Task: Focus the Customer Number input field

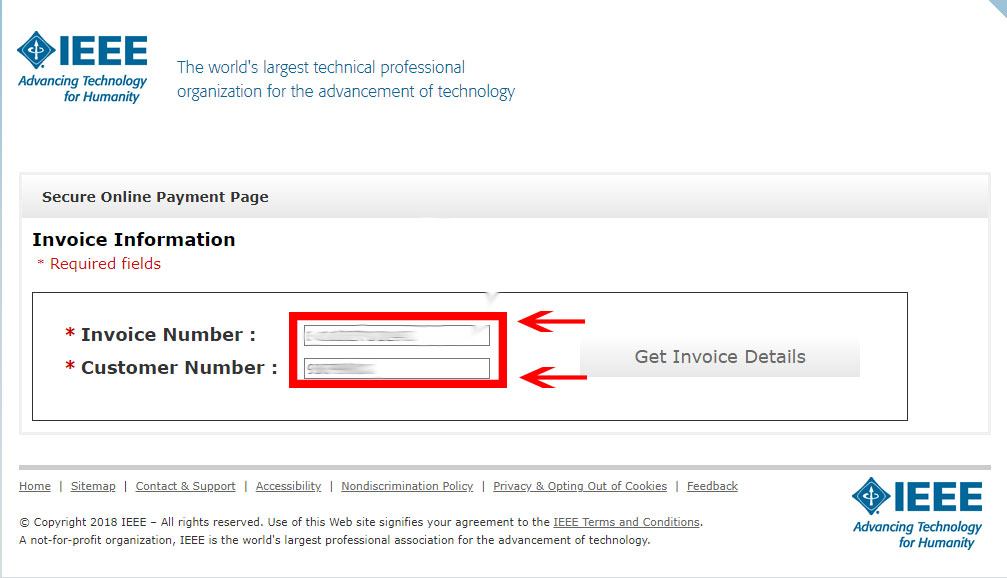Action: click(x=397, y=369)
